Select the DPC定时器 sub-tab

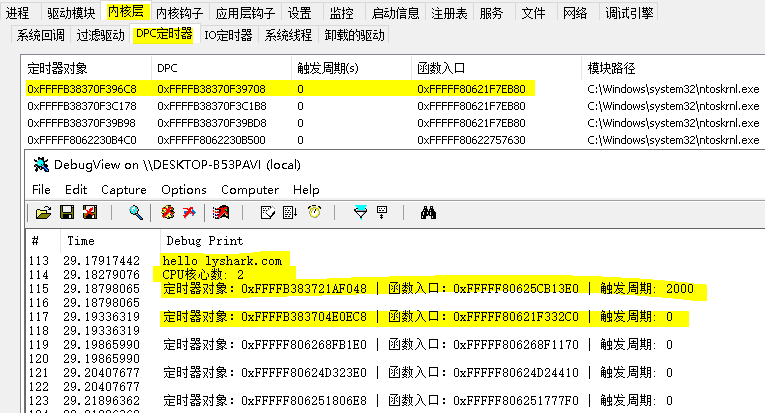164,34
